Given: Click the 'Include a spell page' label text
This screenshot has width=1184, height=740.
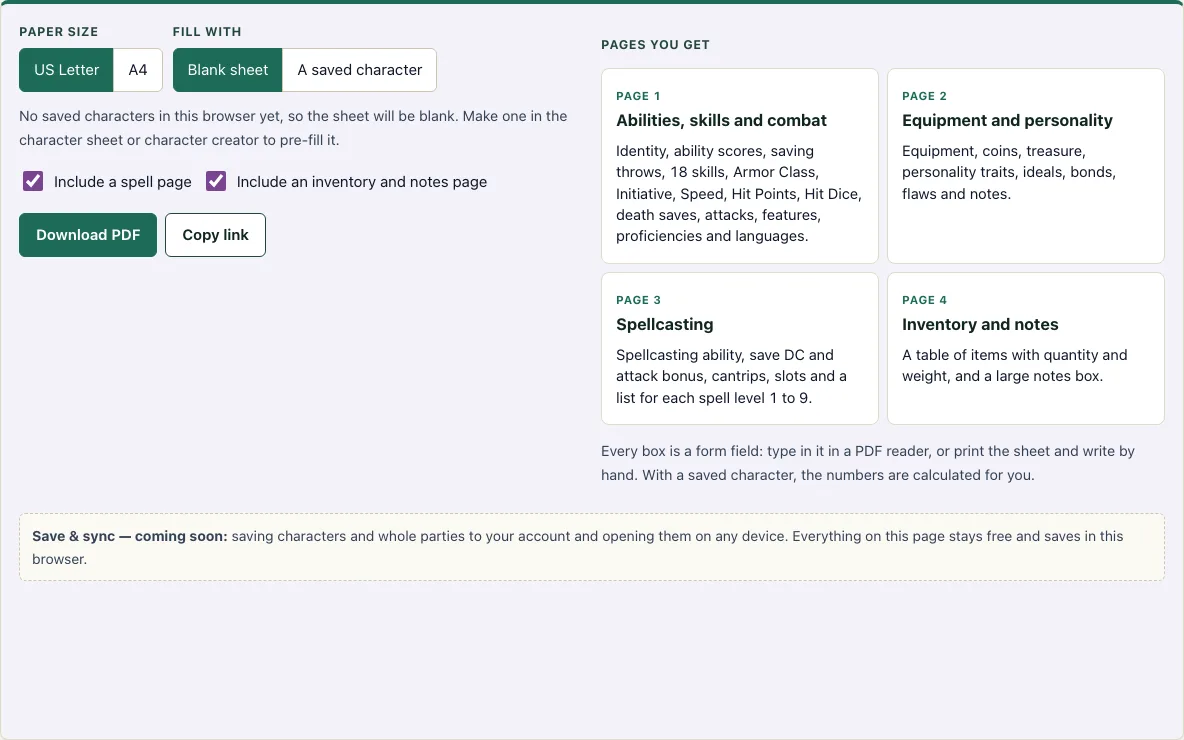Looking at the screenshot, I should (x=122, y=182).
